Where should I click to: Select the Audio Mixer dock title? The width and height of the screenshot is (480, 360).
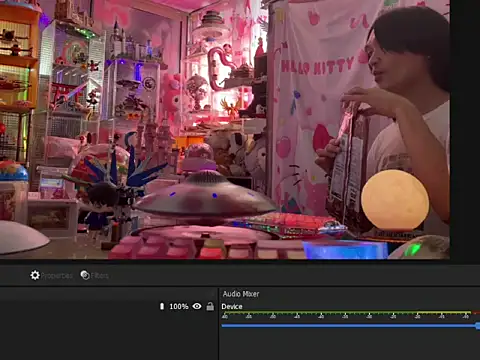click(241, 294)
